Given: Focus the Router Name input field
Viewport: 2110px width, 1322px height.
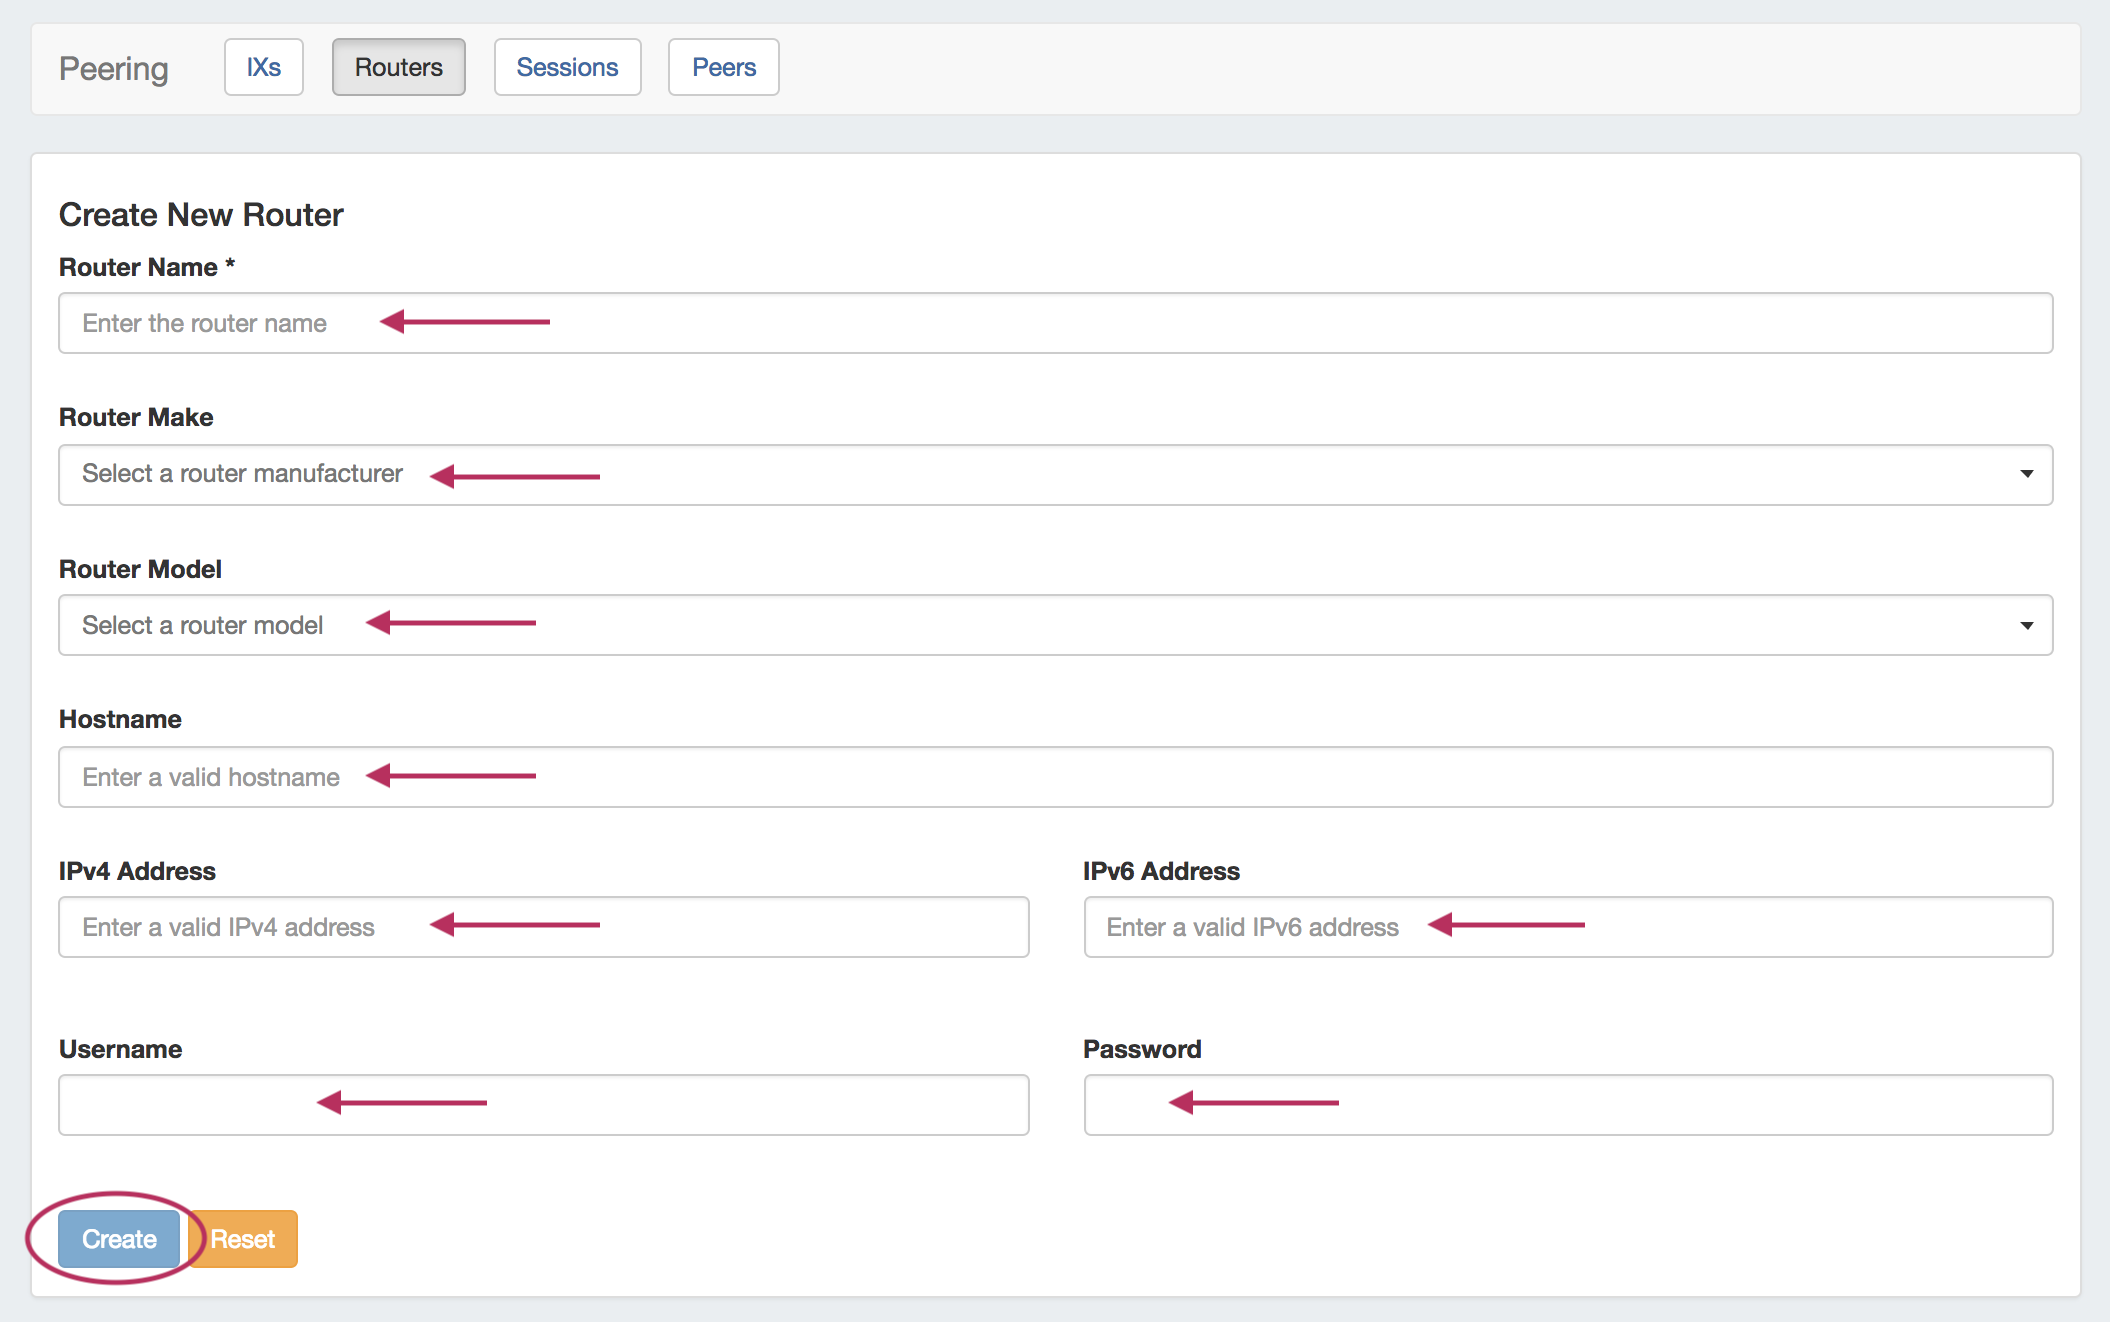Looking at the screenshot, I should pyautogui.click(x=1055, y=323).
